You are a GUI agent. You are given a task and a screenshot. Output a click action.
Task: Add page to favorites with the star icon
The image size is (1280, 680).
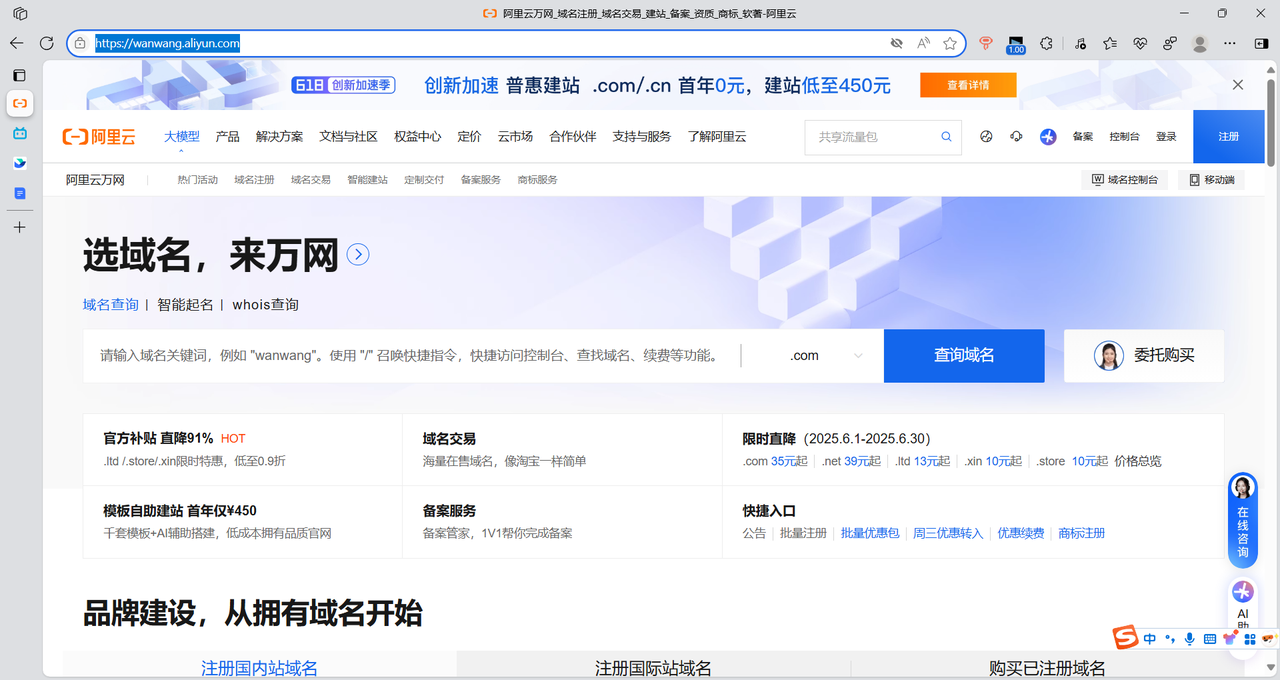[950, 43]
